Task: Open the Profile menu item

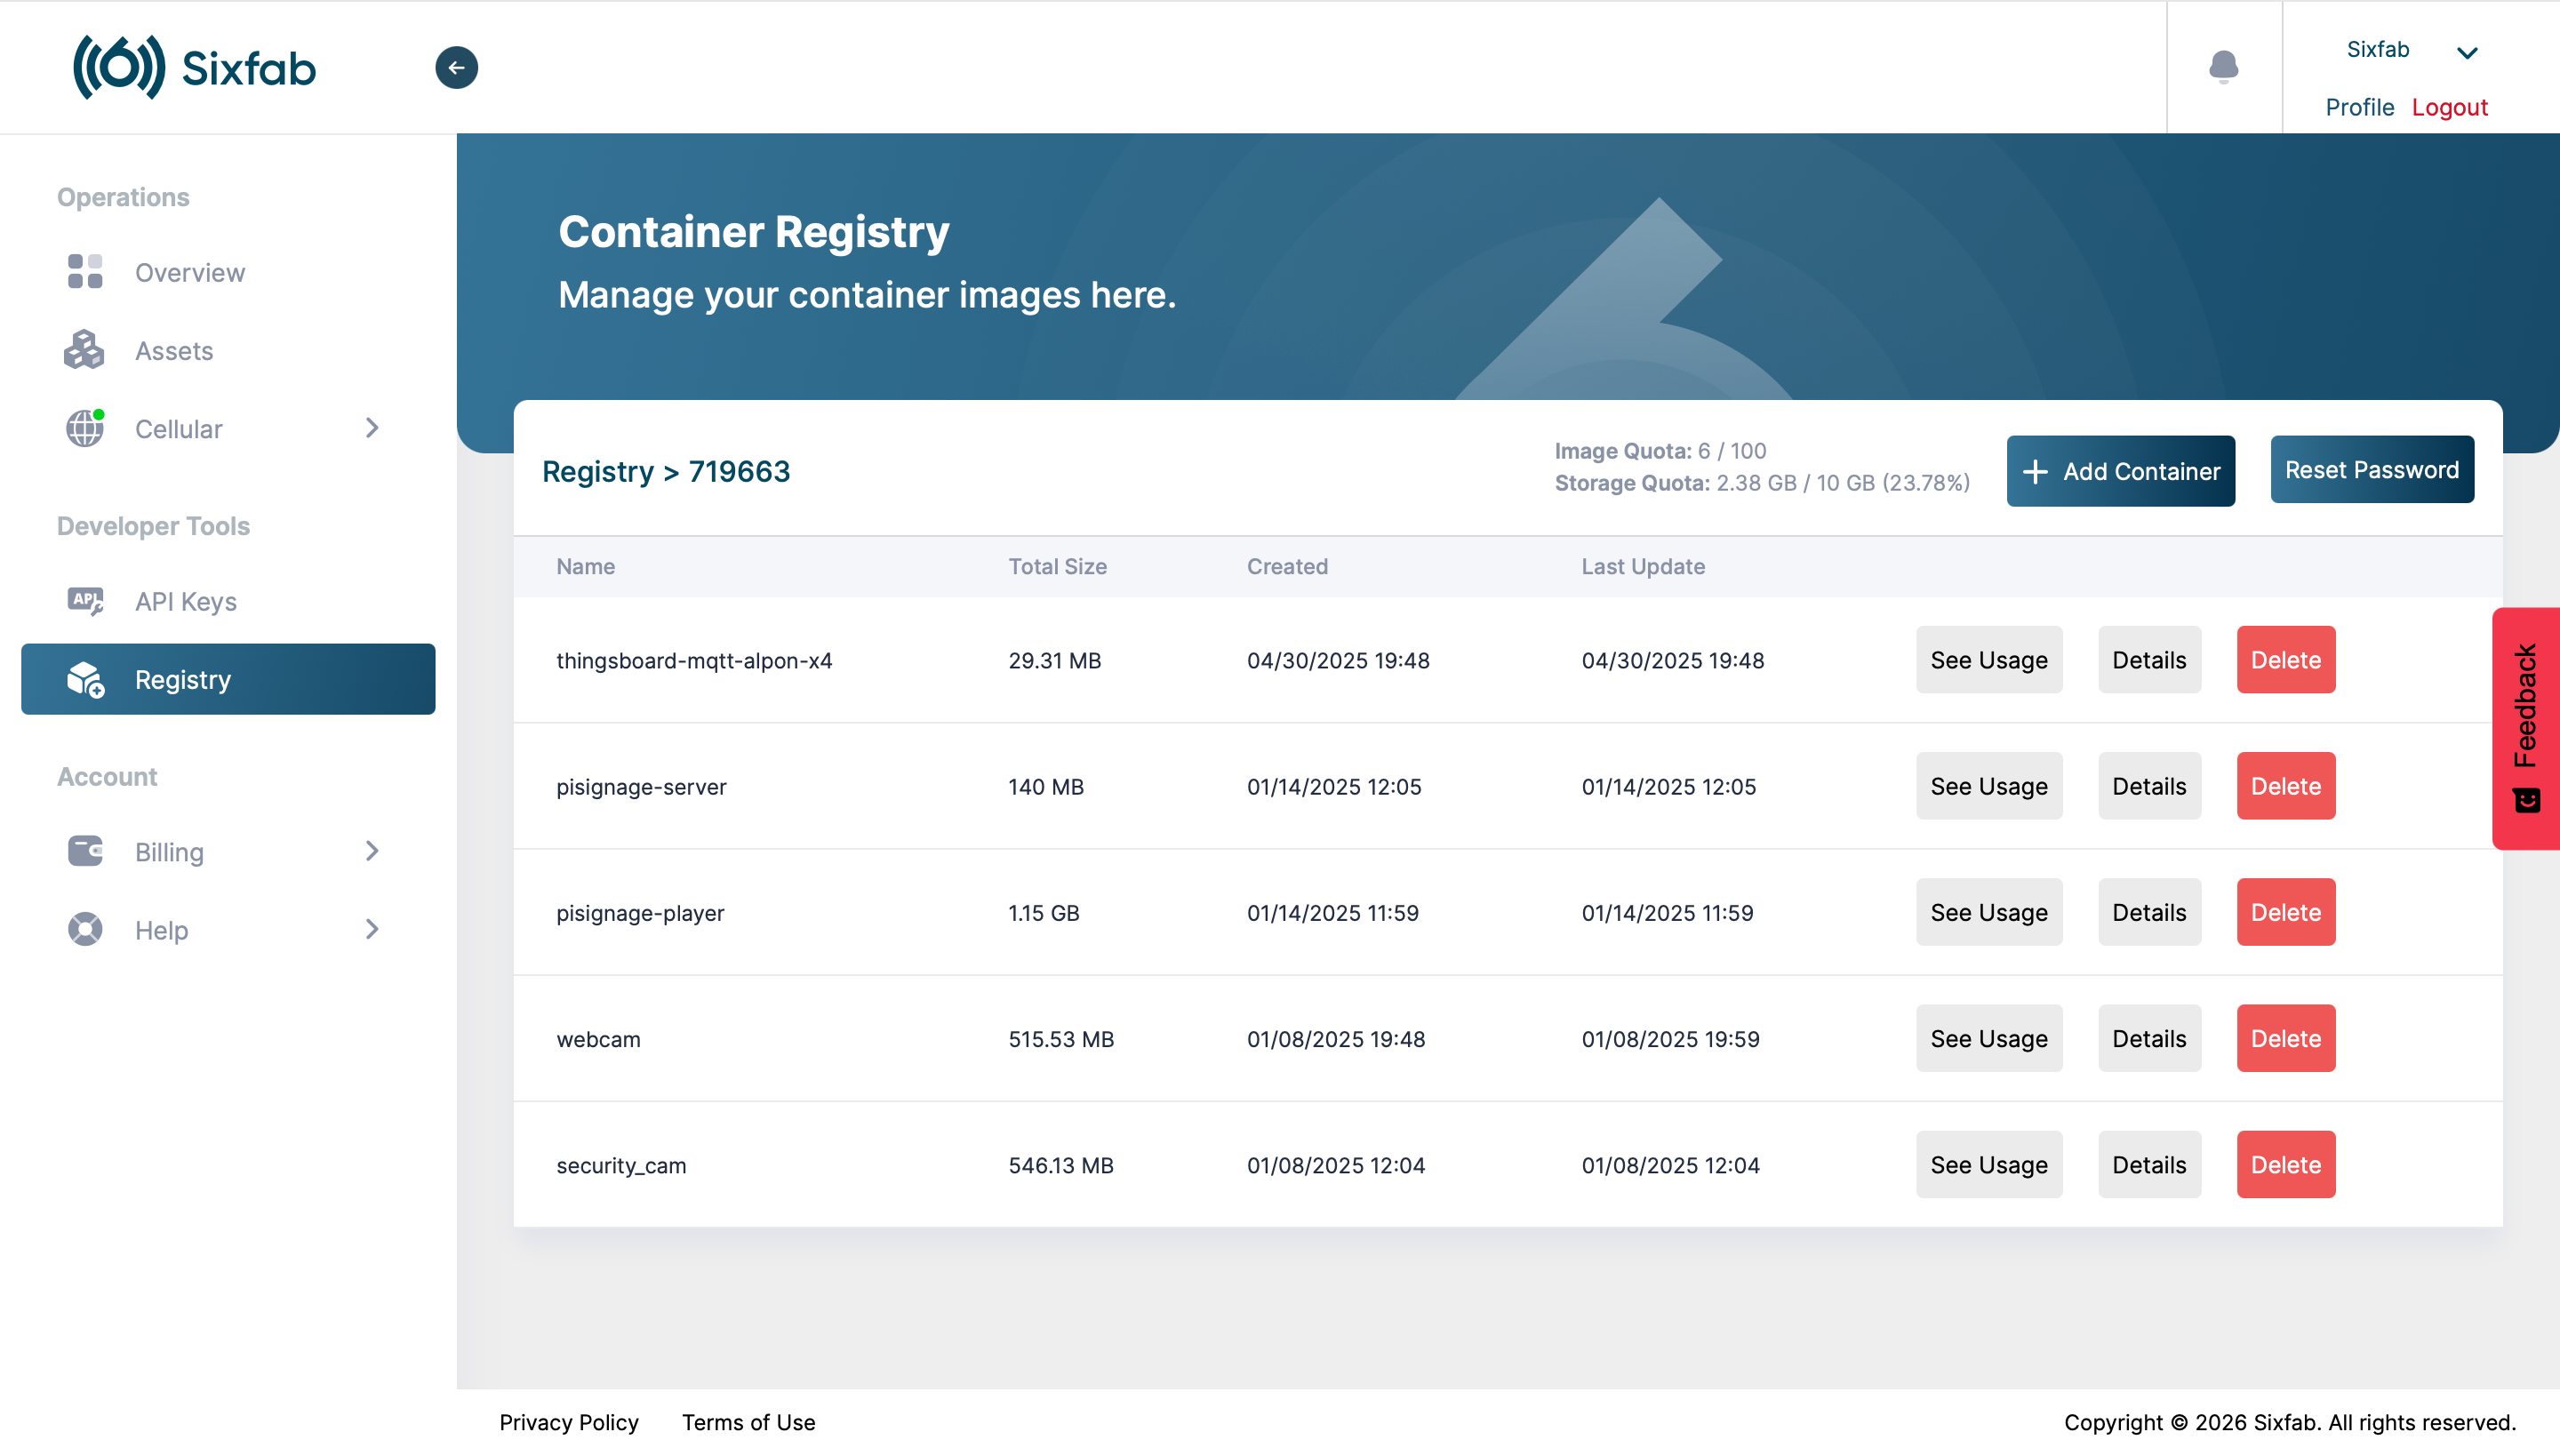Action: pos(2360,107)
